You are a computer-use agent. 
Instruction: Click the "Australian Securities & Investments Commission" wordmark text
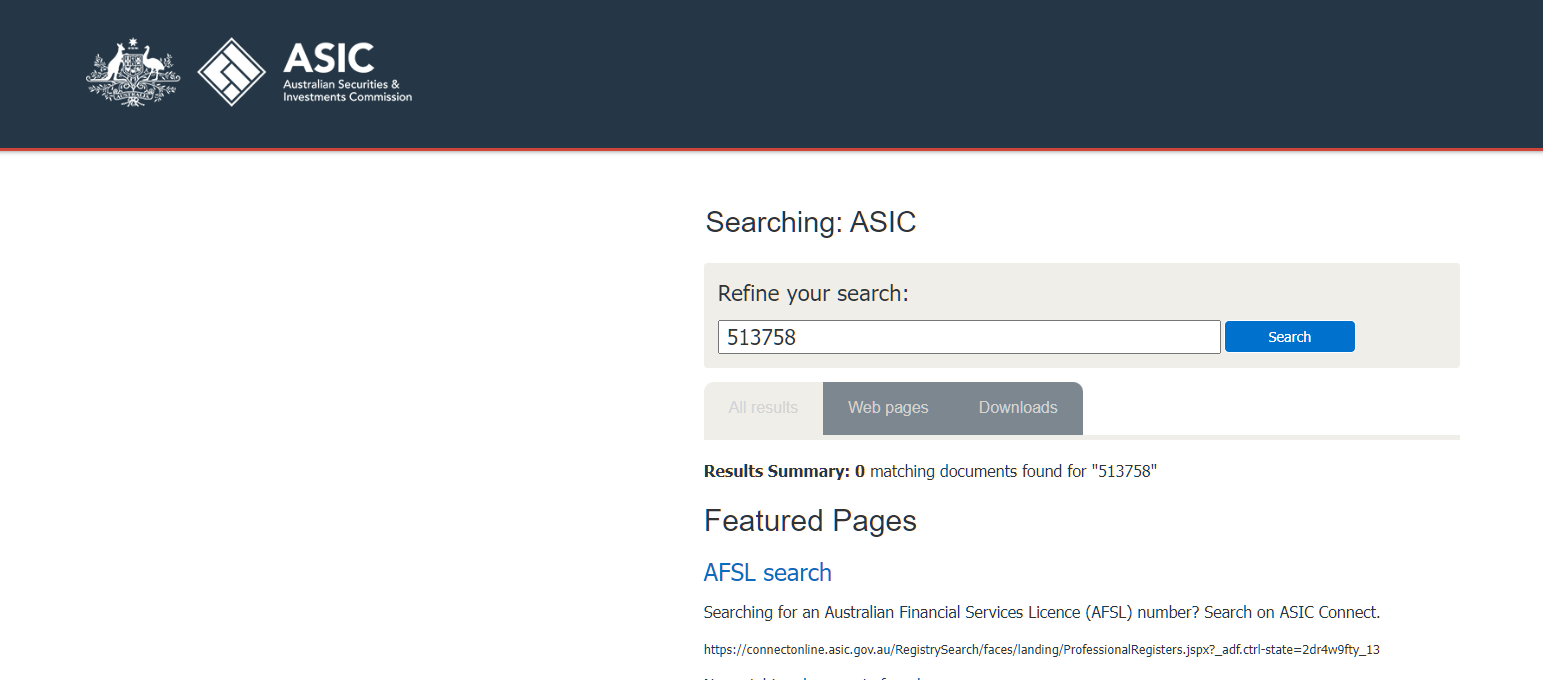347,91
